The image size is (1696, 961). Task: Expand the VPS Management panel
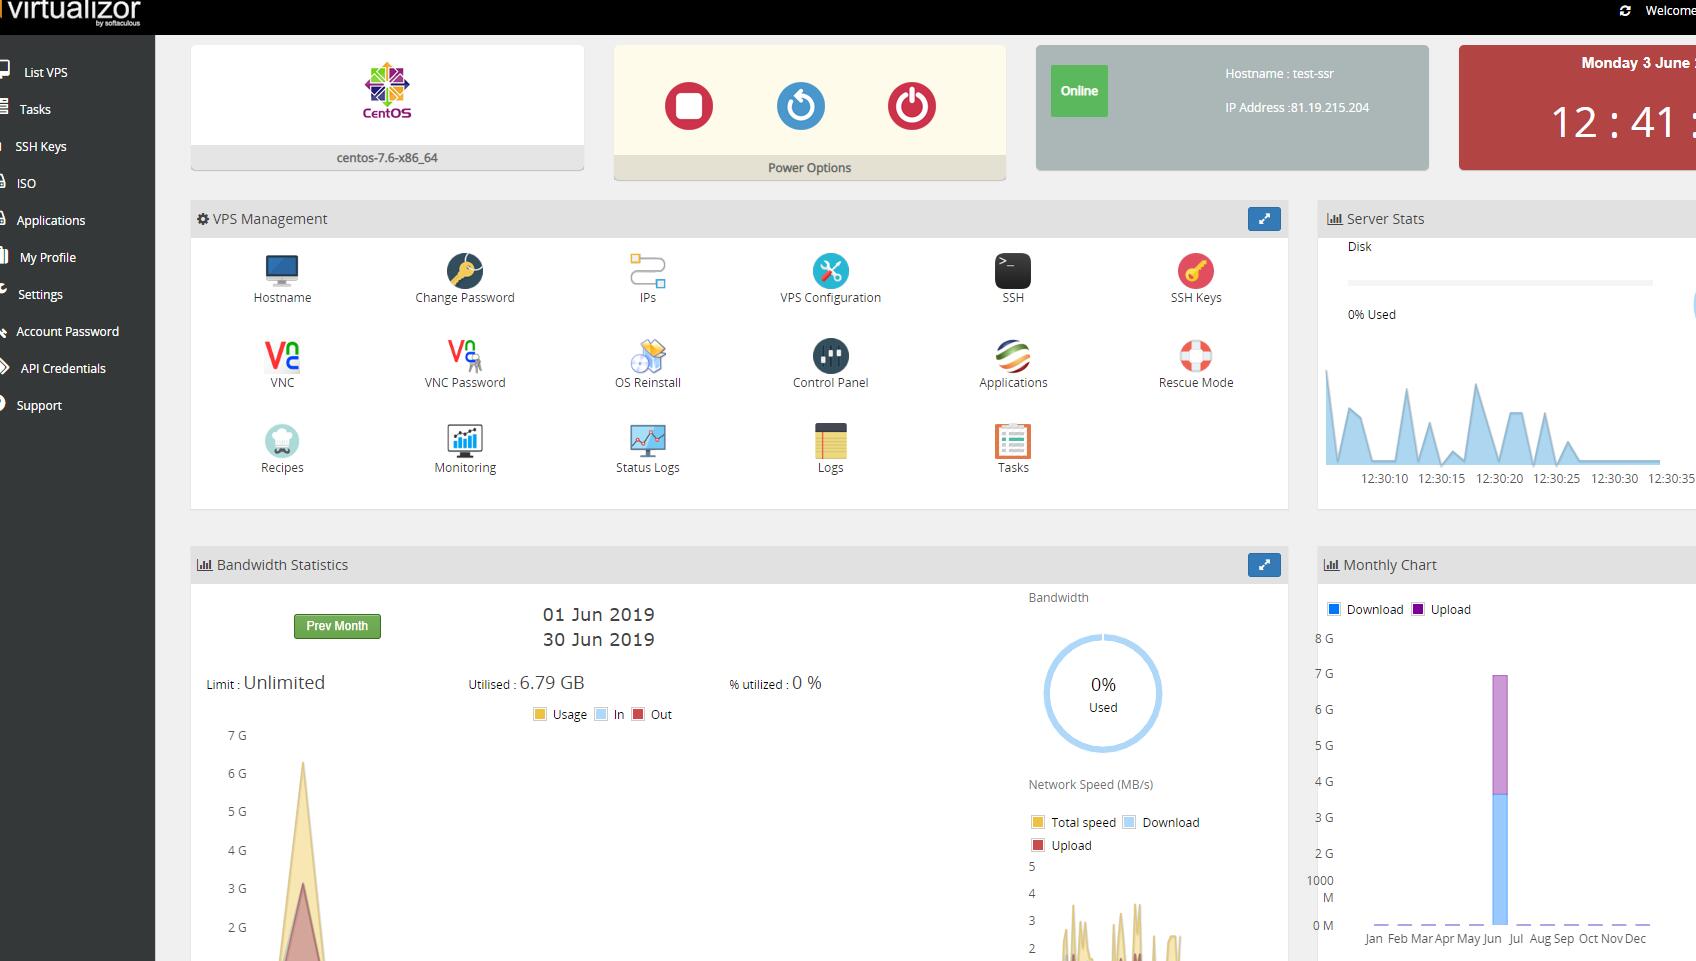click(x=1264, y=219)
